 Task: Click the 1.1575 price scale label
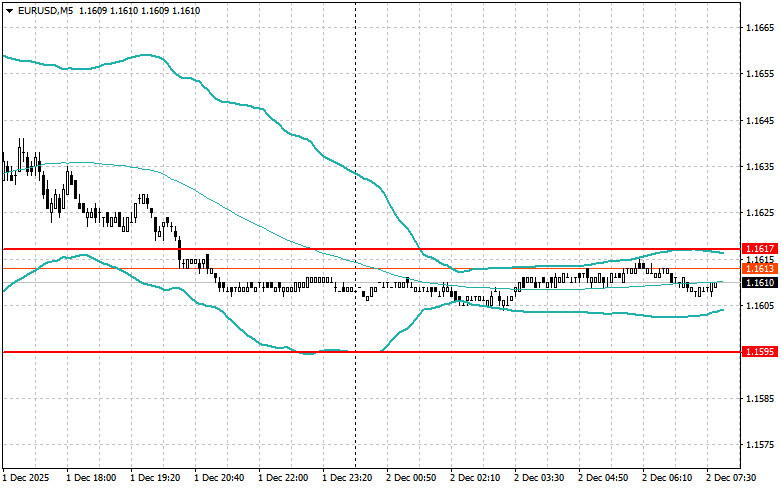point(760,445)
